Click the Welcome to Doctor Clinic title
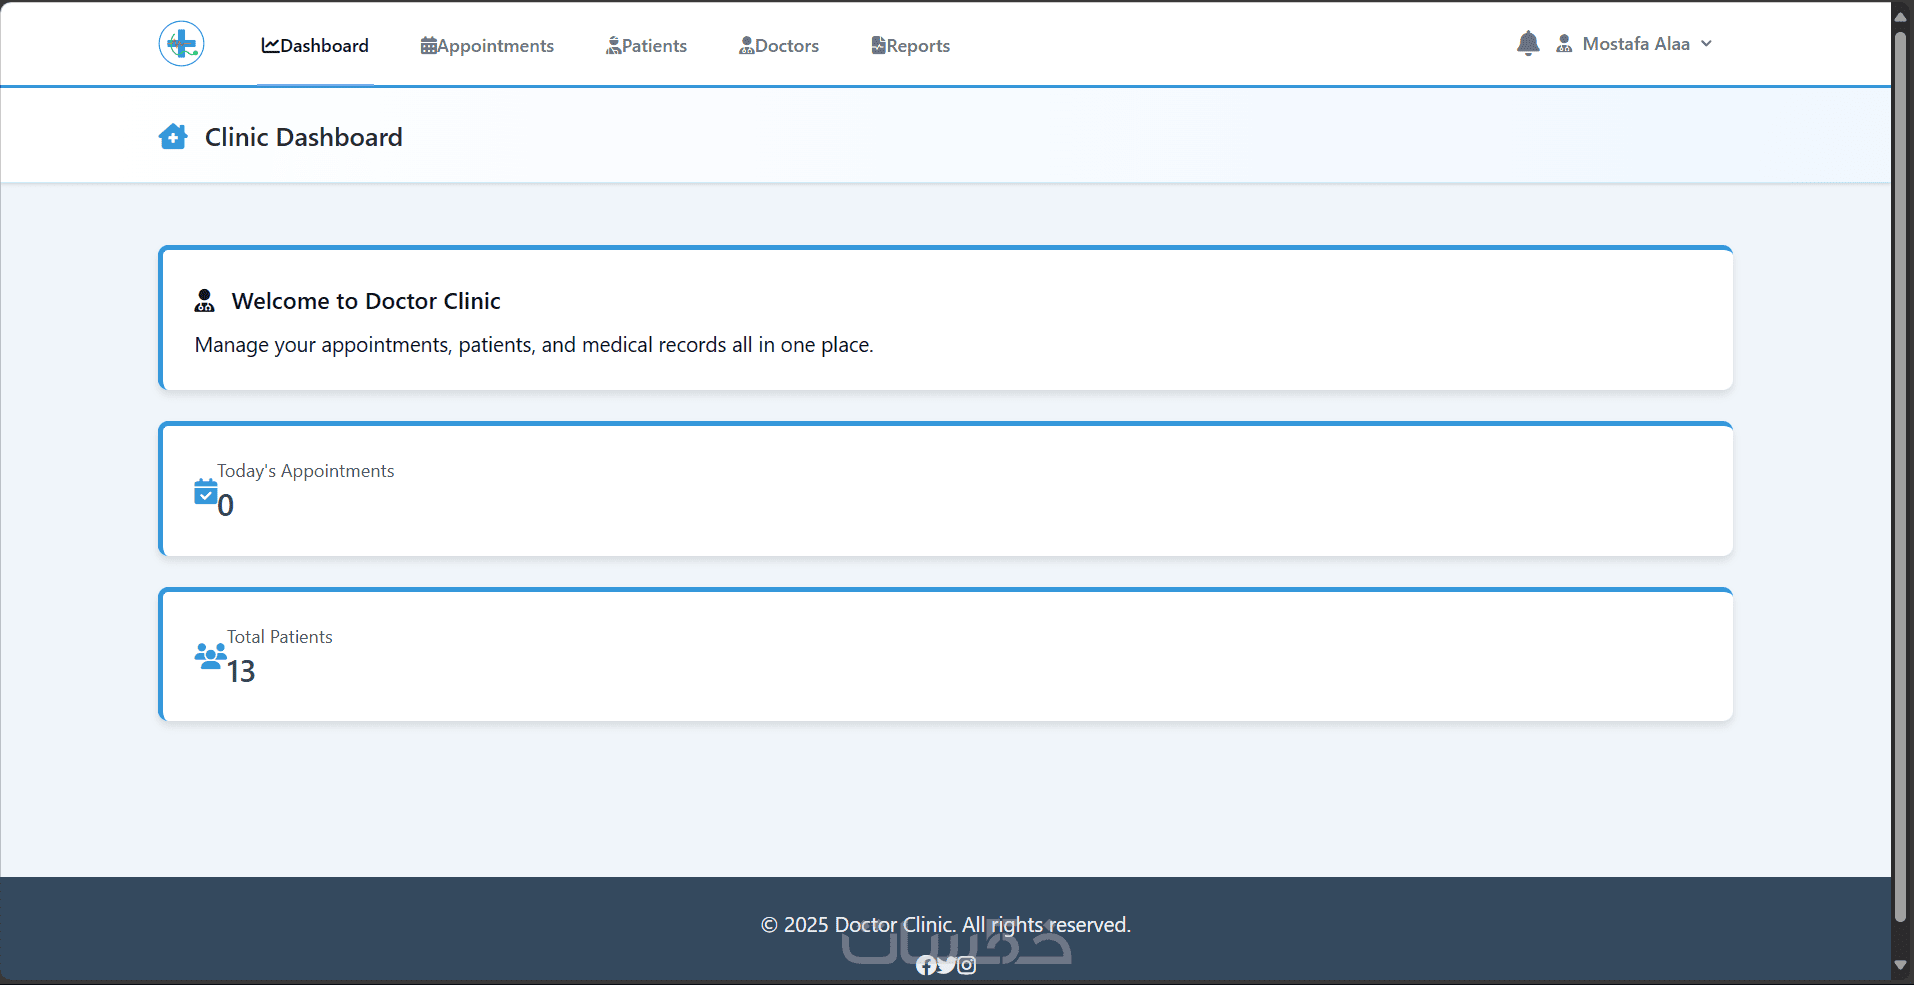Screen dimensions: 1914x985 (x=366, y=301)
